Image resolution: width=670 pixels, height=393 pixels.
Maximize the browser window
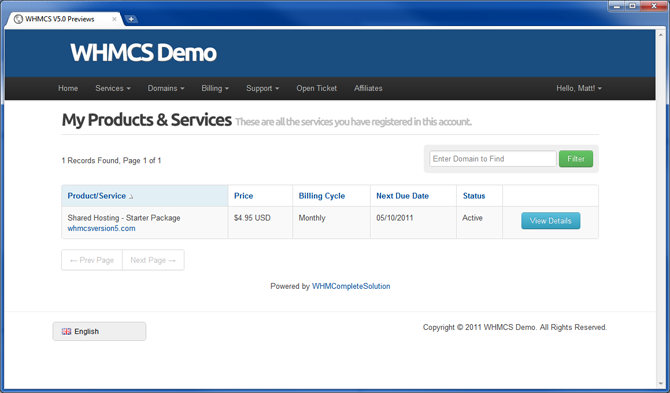(x=632, y=6)
